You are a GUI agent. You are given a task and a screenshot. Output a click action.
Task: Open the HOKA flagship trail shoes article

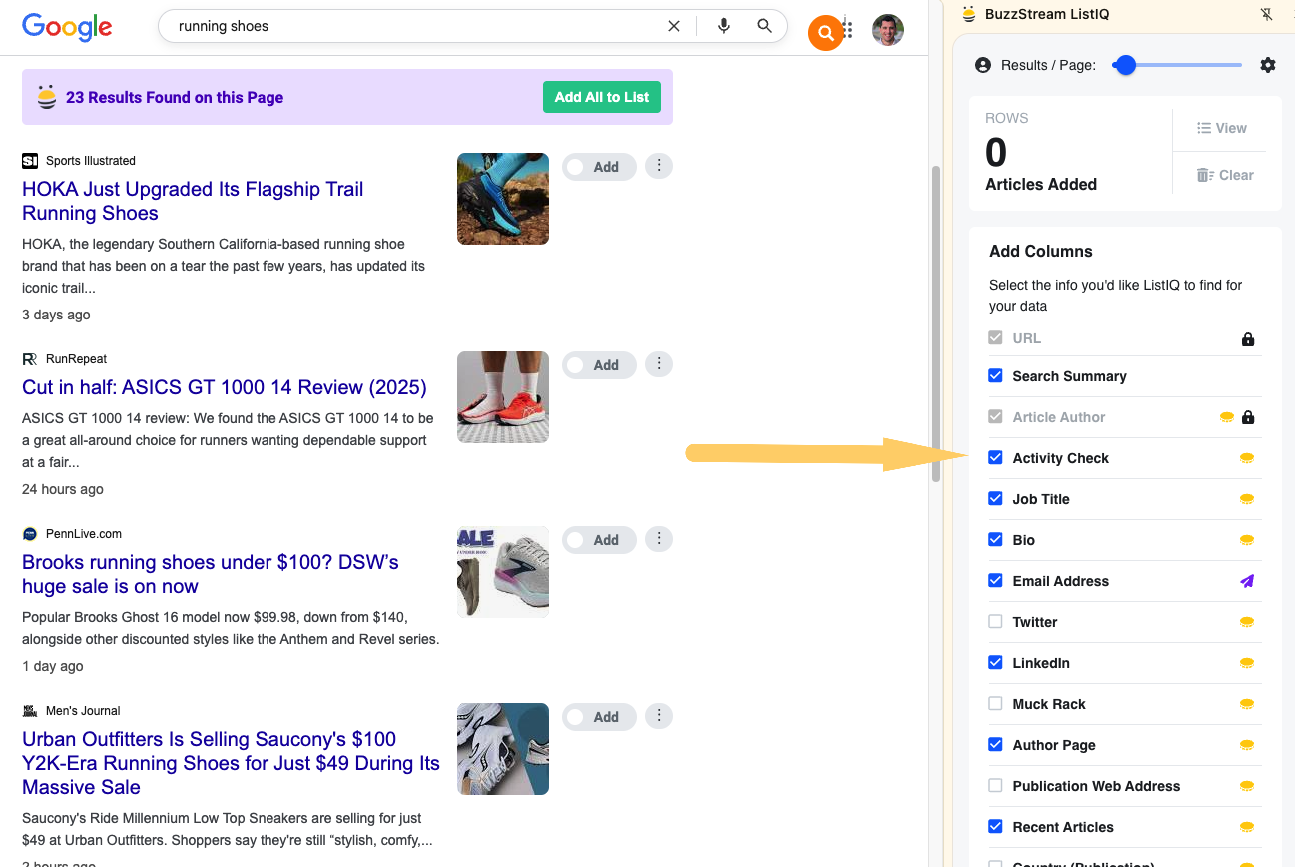coord(192,200)
